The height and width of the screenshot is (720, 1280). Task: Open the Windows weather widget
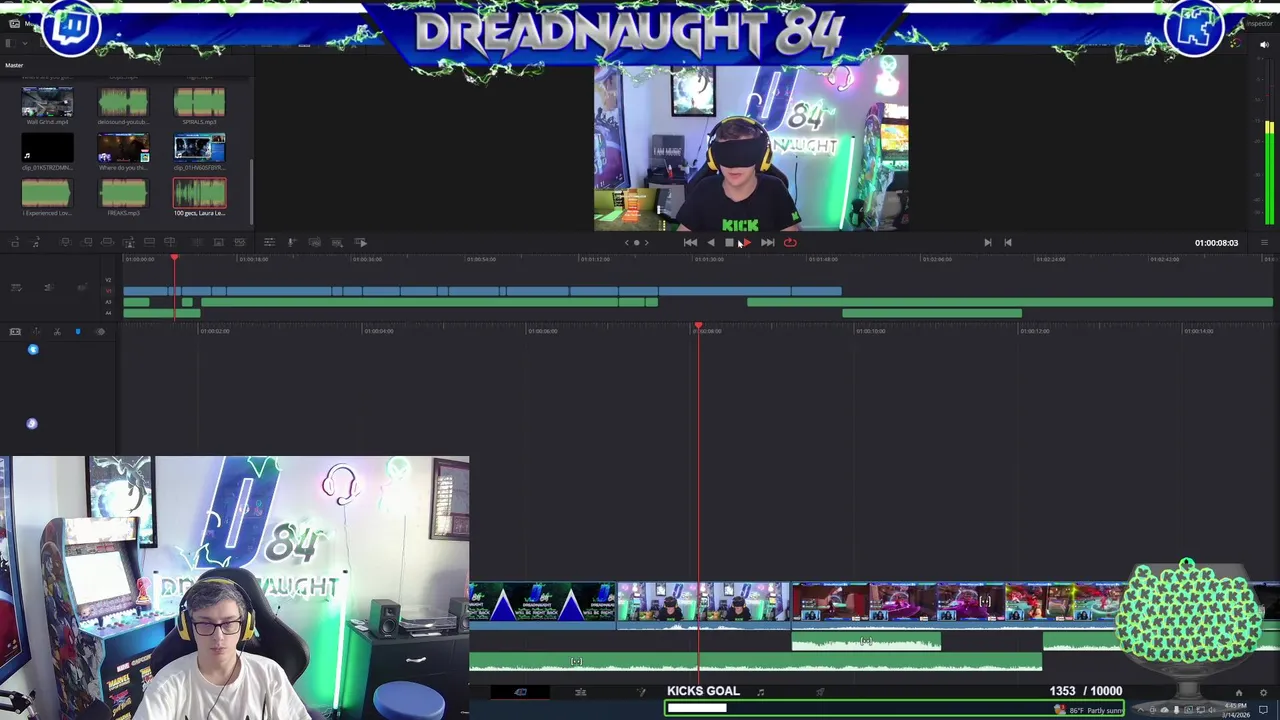(1090, 710)
